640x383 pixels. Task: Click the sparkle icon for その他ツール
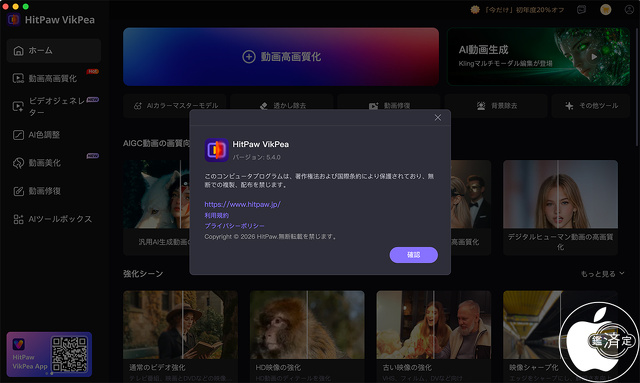click(569, 106)
